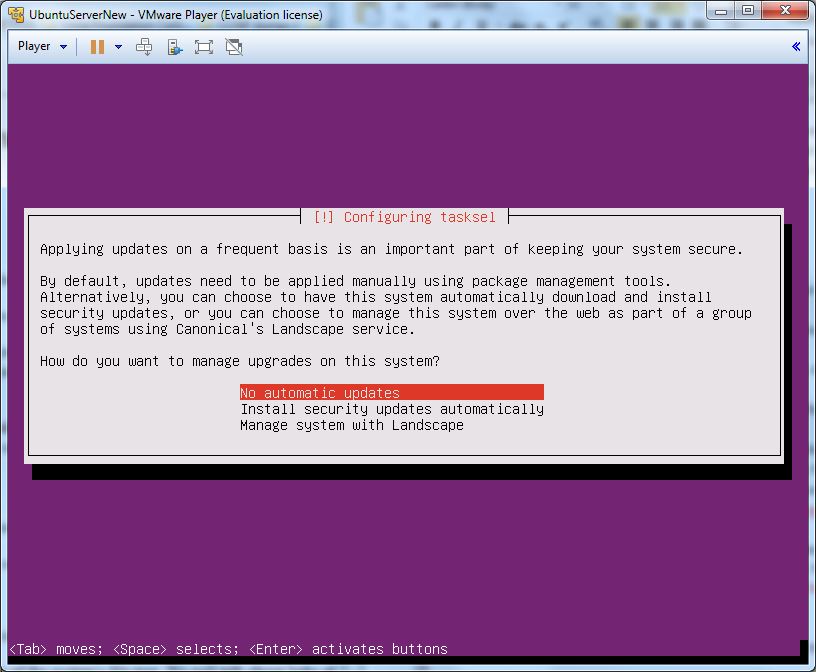Choose Install security updates automatically

391,409
